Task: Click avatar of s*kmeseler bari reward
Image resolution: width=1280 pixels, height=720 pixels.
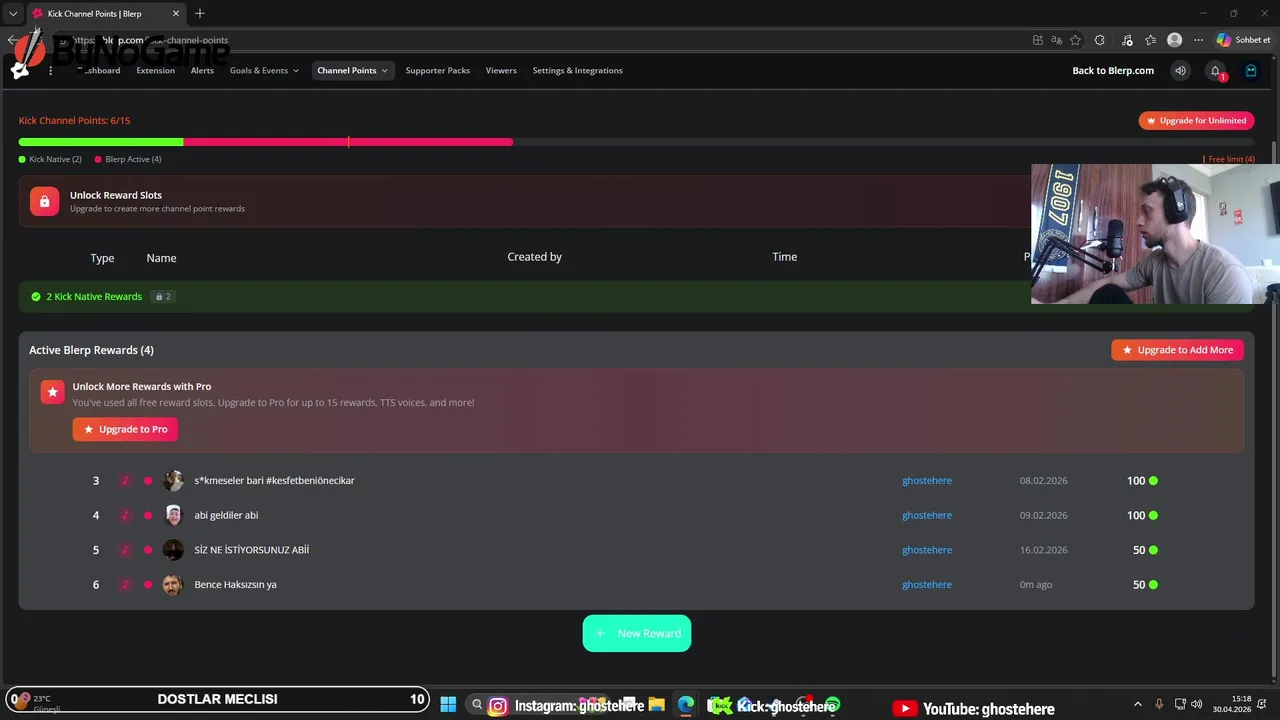Action: (x=173, y=481)
